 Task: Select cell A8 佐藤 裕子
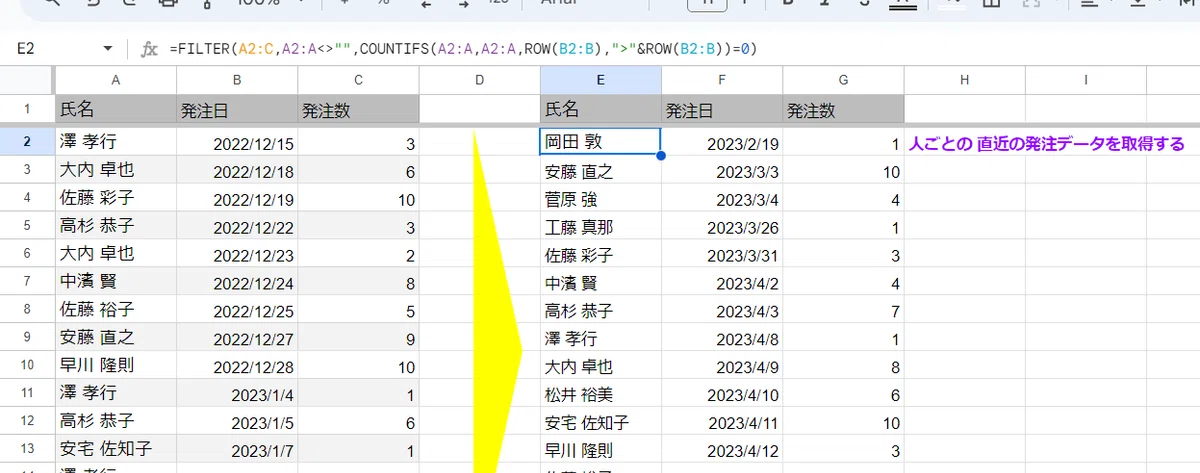click(116, 309)
